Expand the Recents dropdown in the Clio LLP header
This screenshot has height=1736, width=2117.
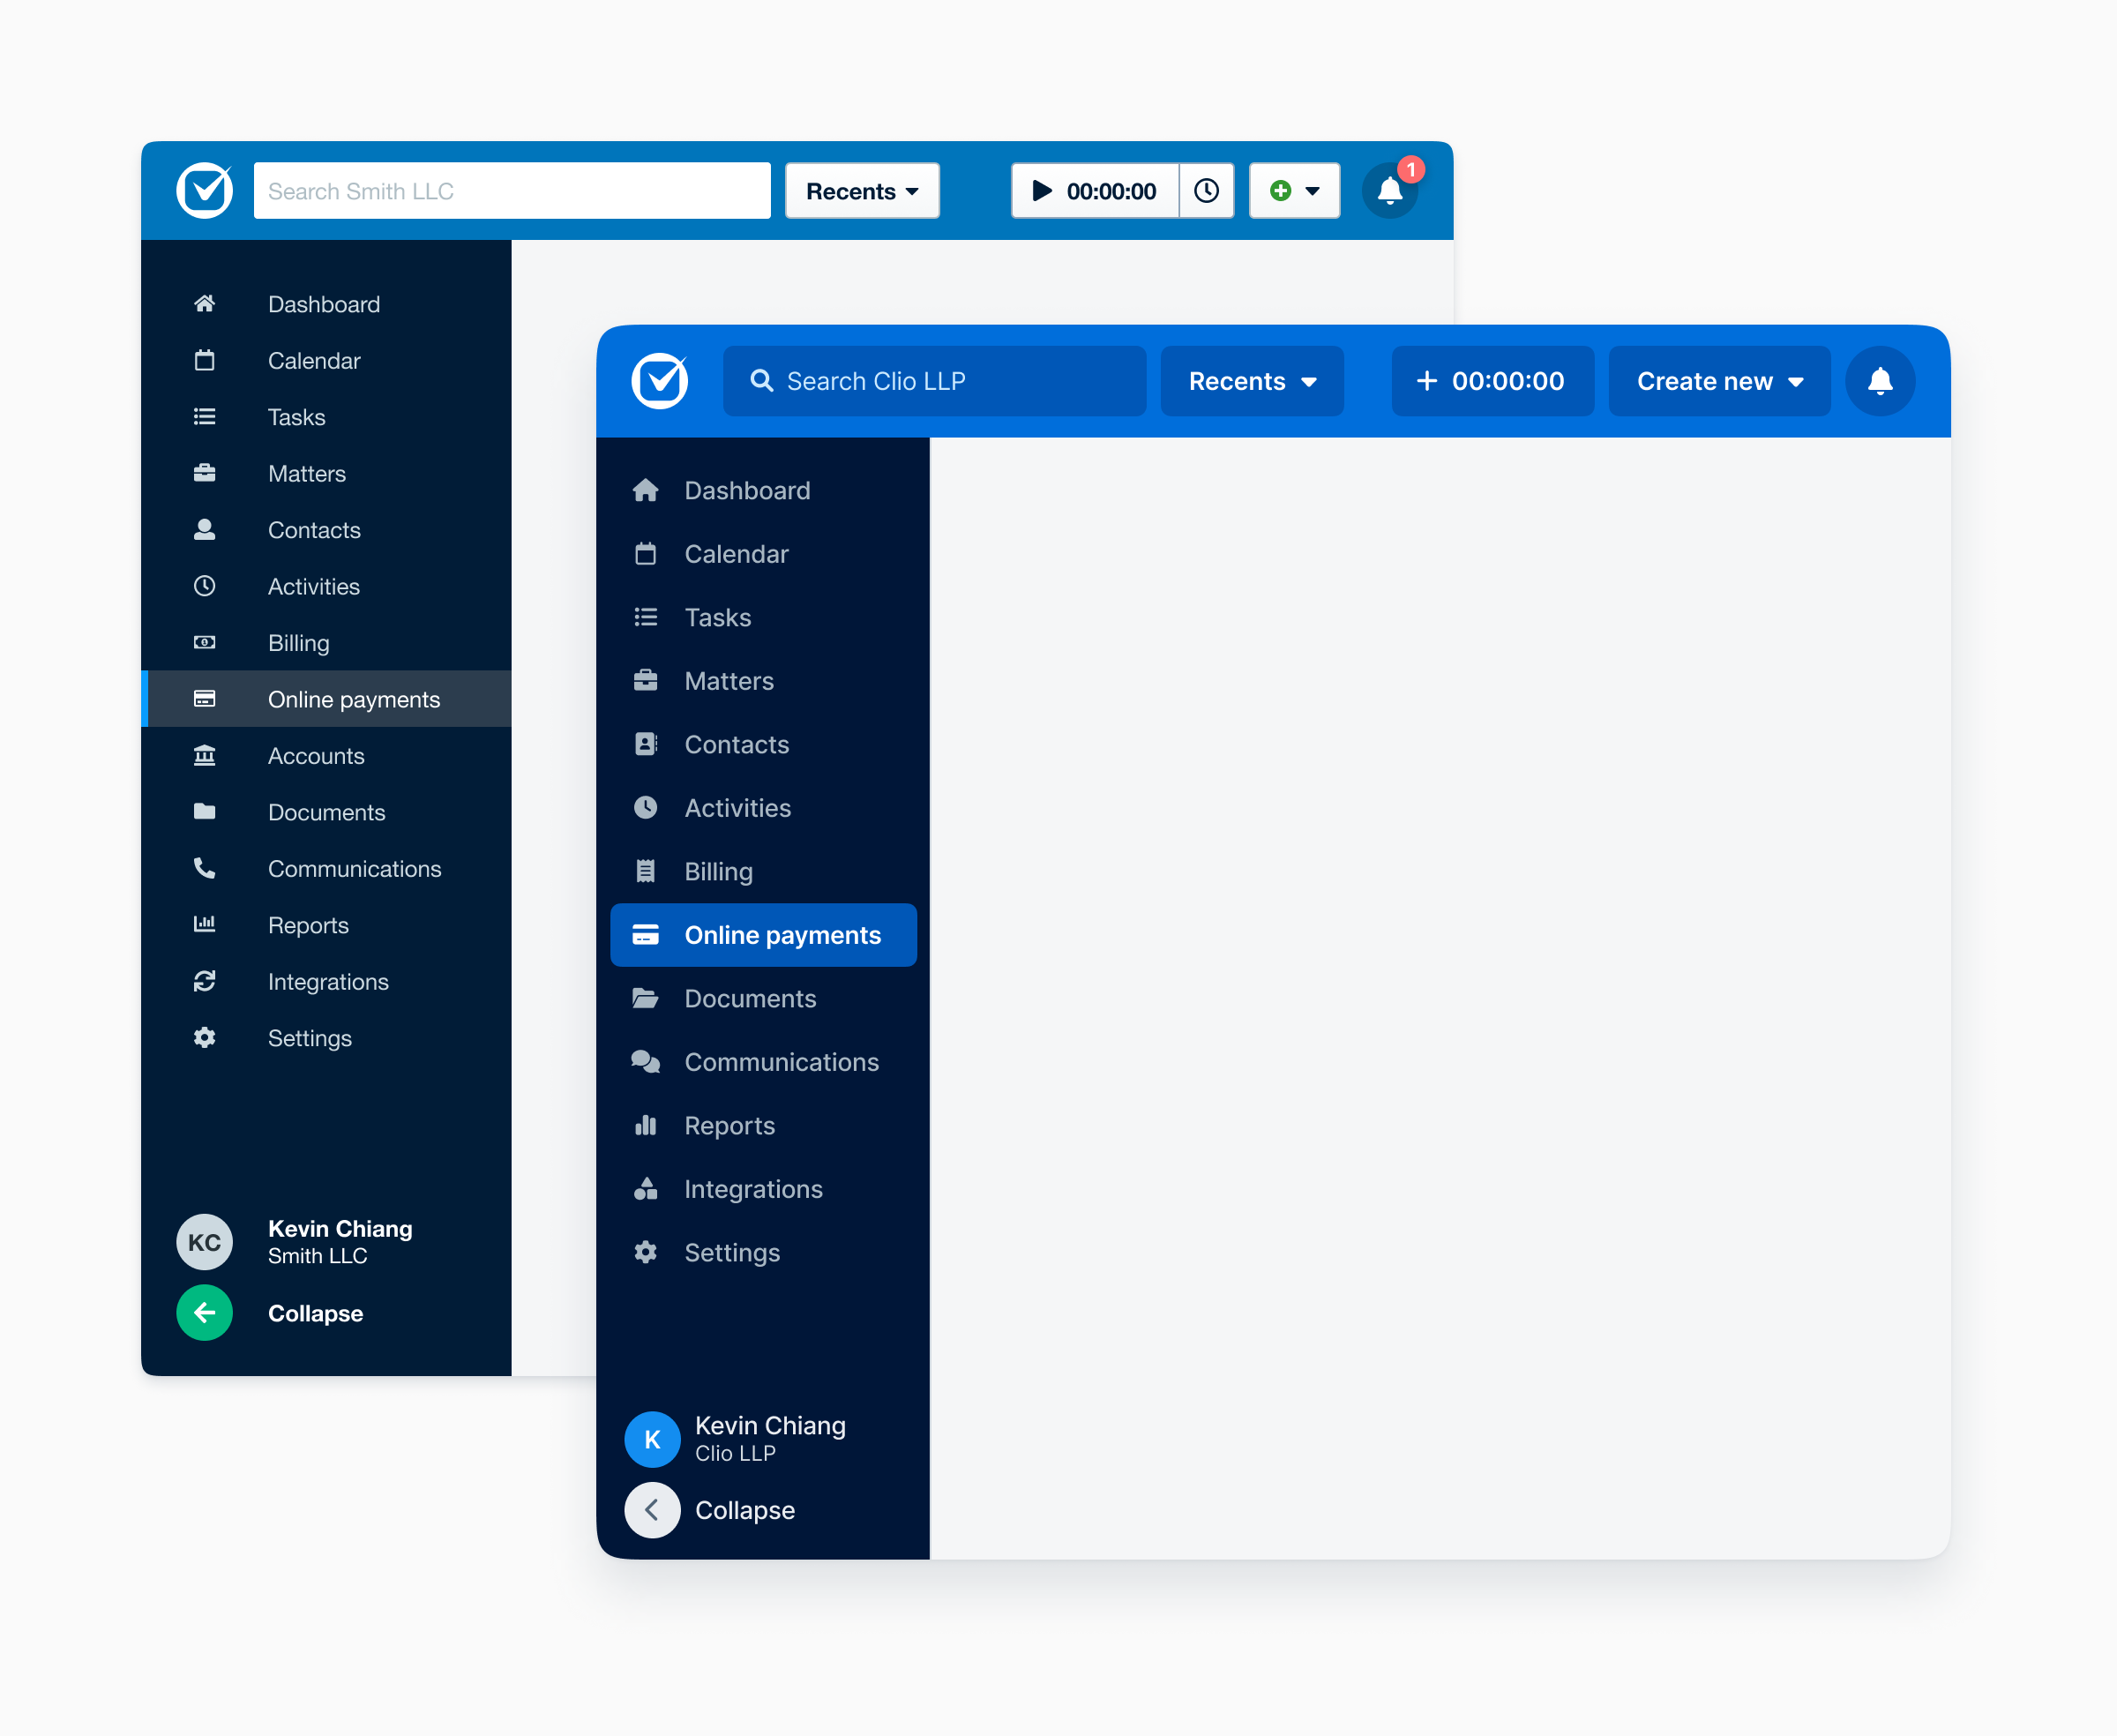1252,381
